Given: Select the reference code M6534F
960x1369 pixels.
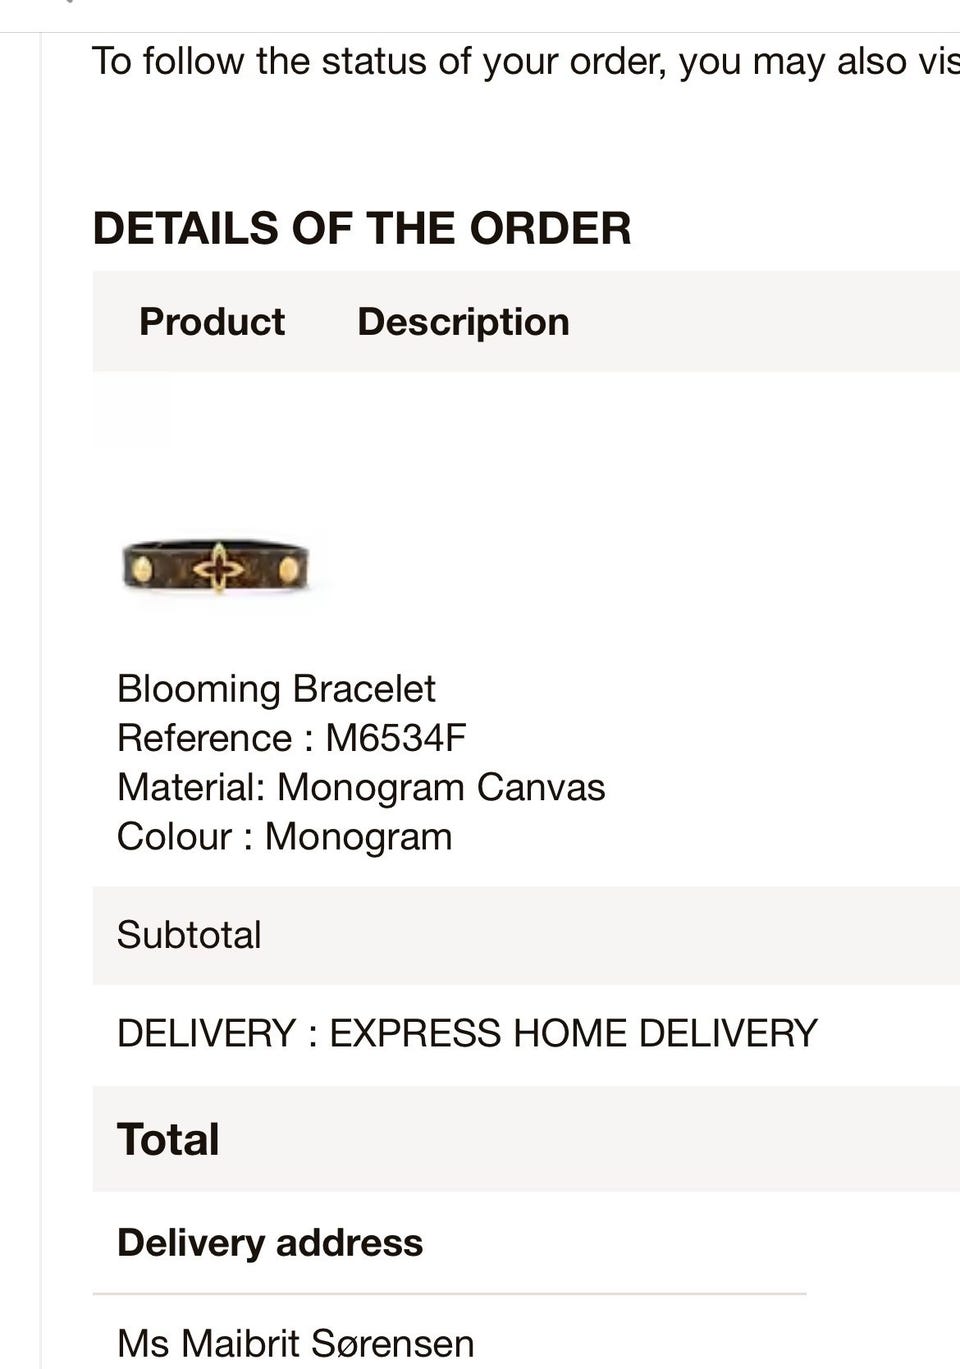Looking at the screenshot, I should click(x=396, y=738).
